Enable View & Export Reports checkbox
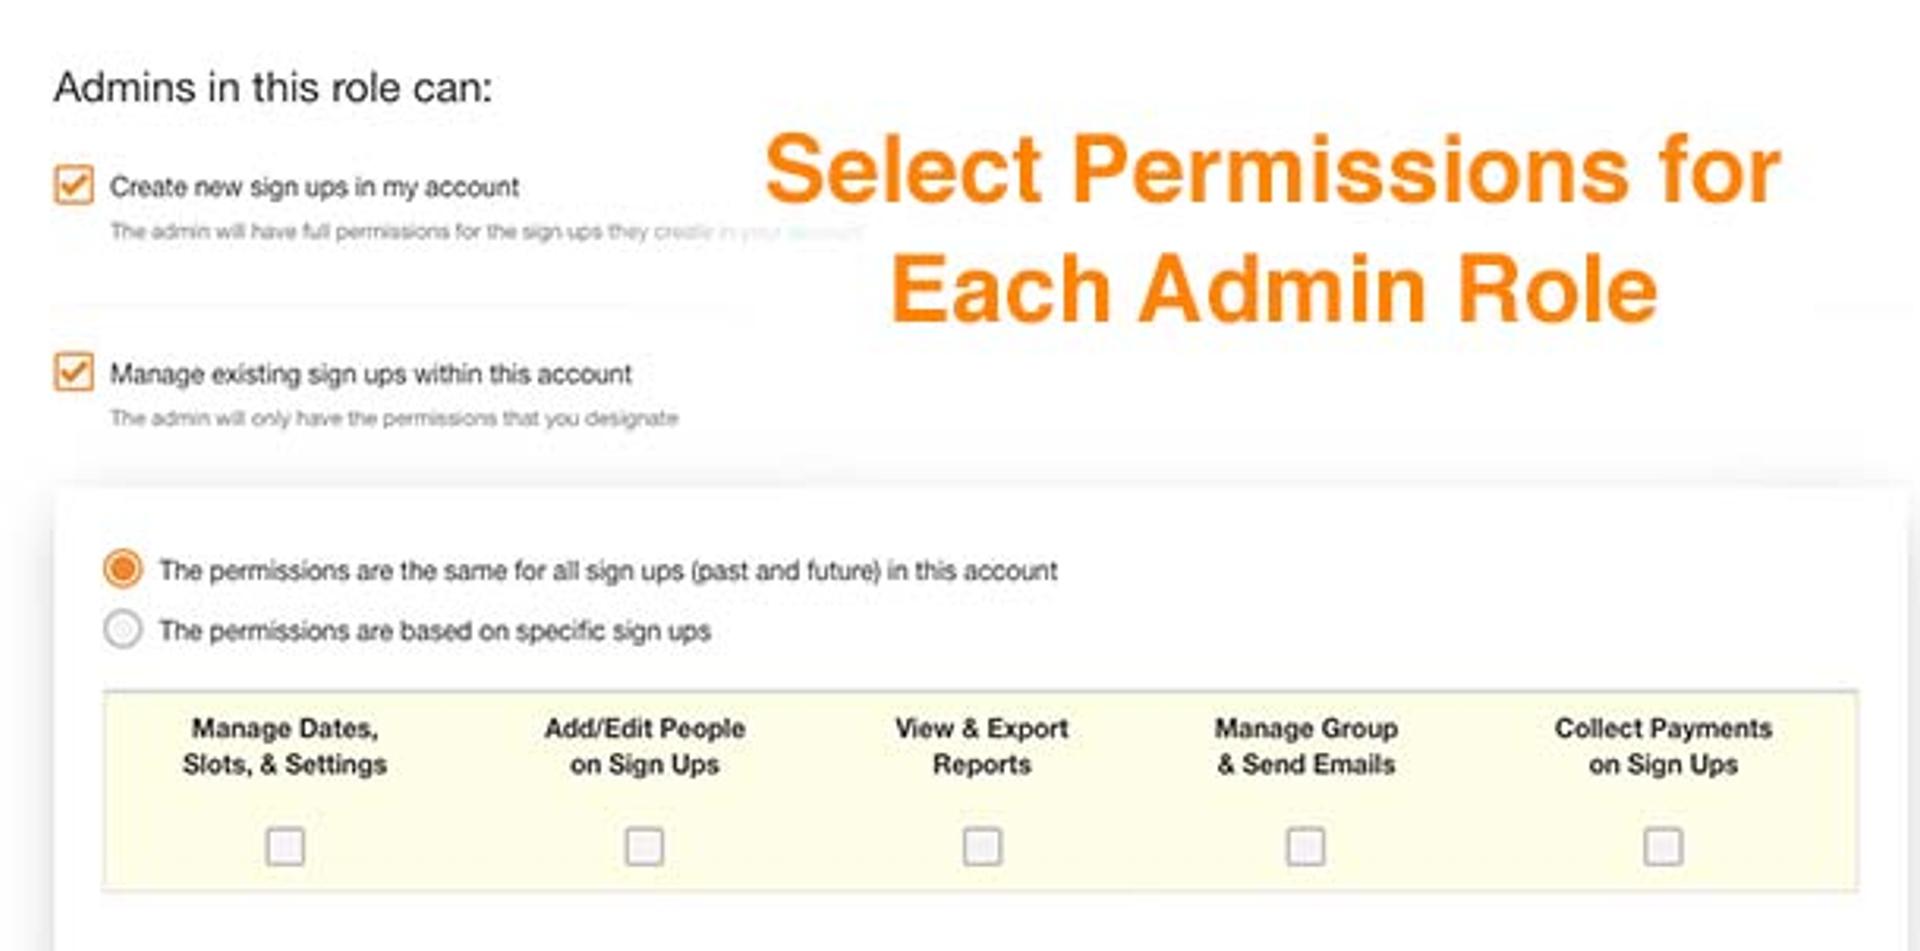Screen dimensions: 1920x951 pos(982,847)
